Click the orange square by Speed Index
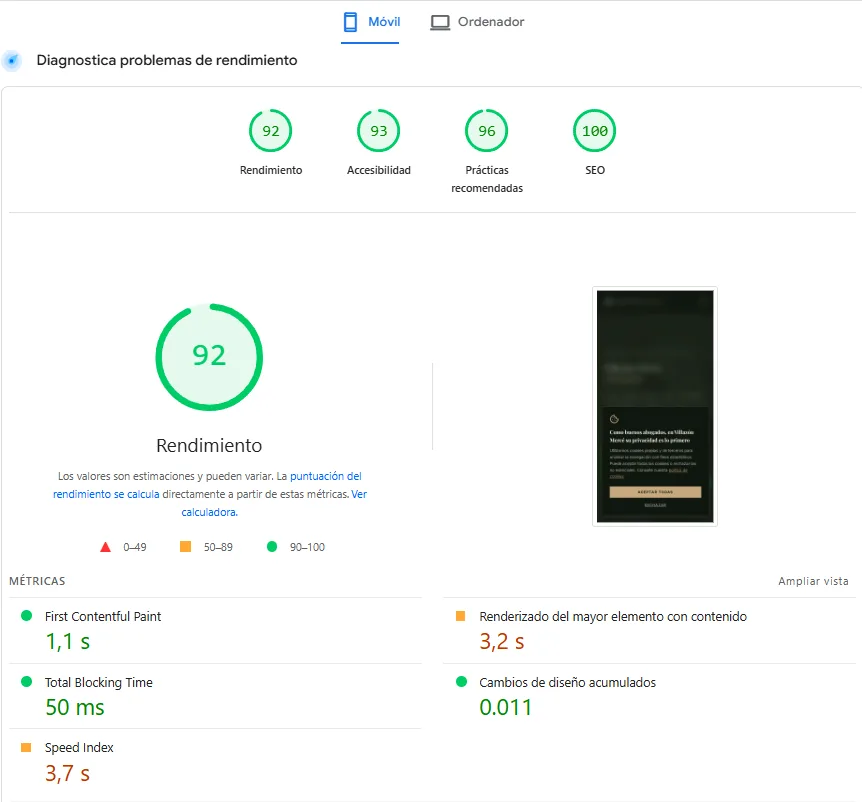Image resolution: width=862 pixels, height=802 pixels. point(26,747)
